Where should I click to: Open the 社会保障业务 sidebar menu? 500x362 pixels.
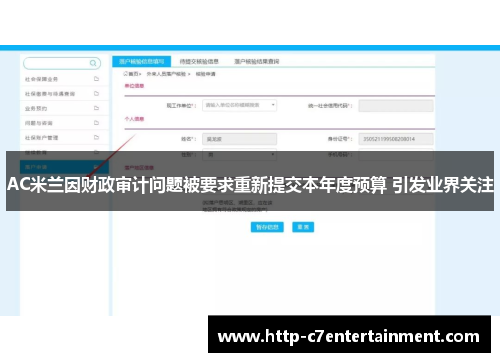click(64, 79)
